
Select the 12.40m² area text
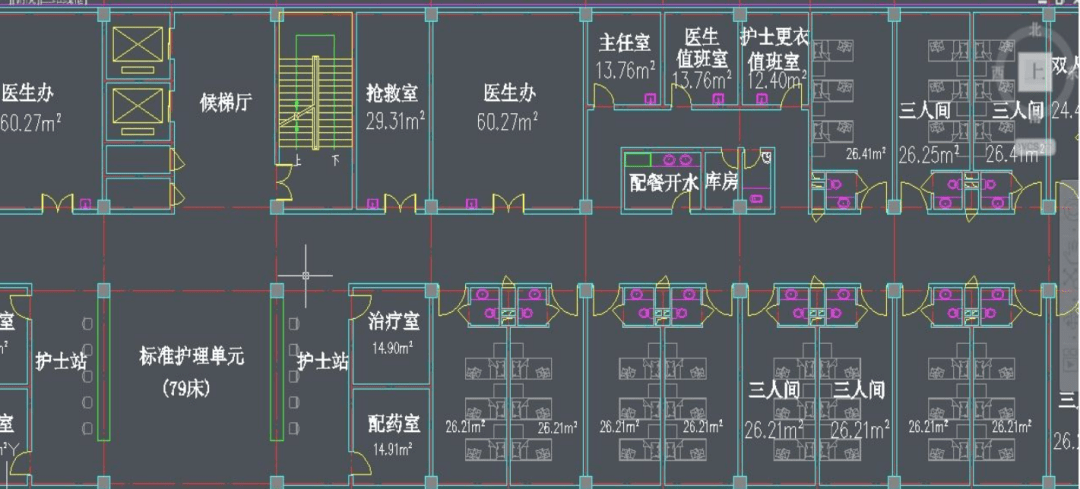coord(777,80)
